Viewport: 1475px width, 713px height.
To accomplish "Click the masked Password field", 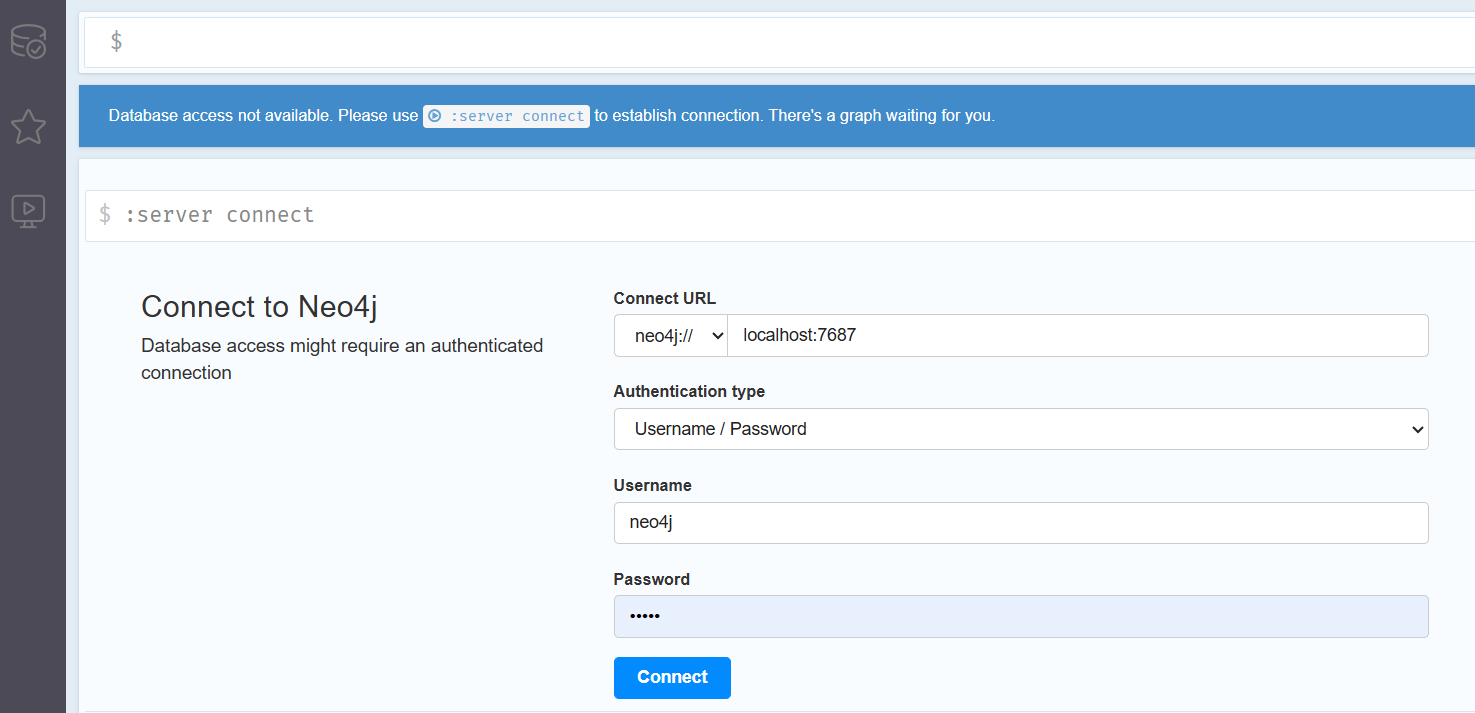I will (1021, 616).
